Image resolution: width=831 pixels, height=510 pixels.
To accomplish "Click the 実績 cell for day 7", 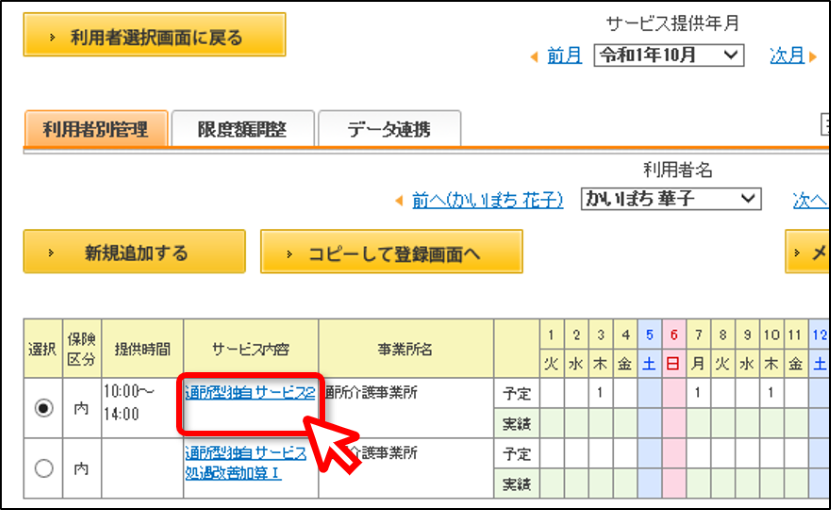I will [699, 423].
